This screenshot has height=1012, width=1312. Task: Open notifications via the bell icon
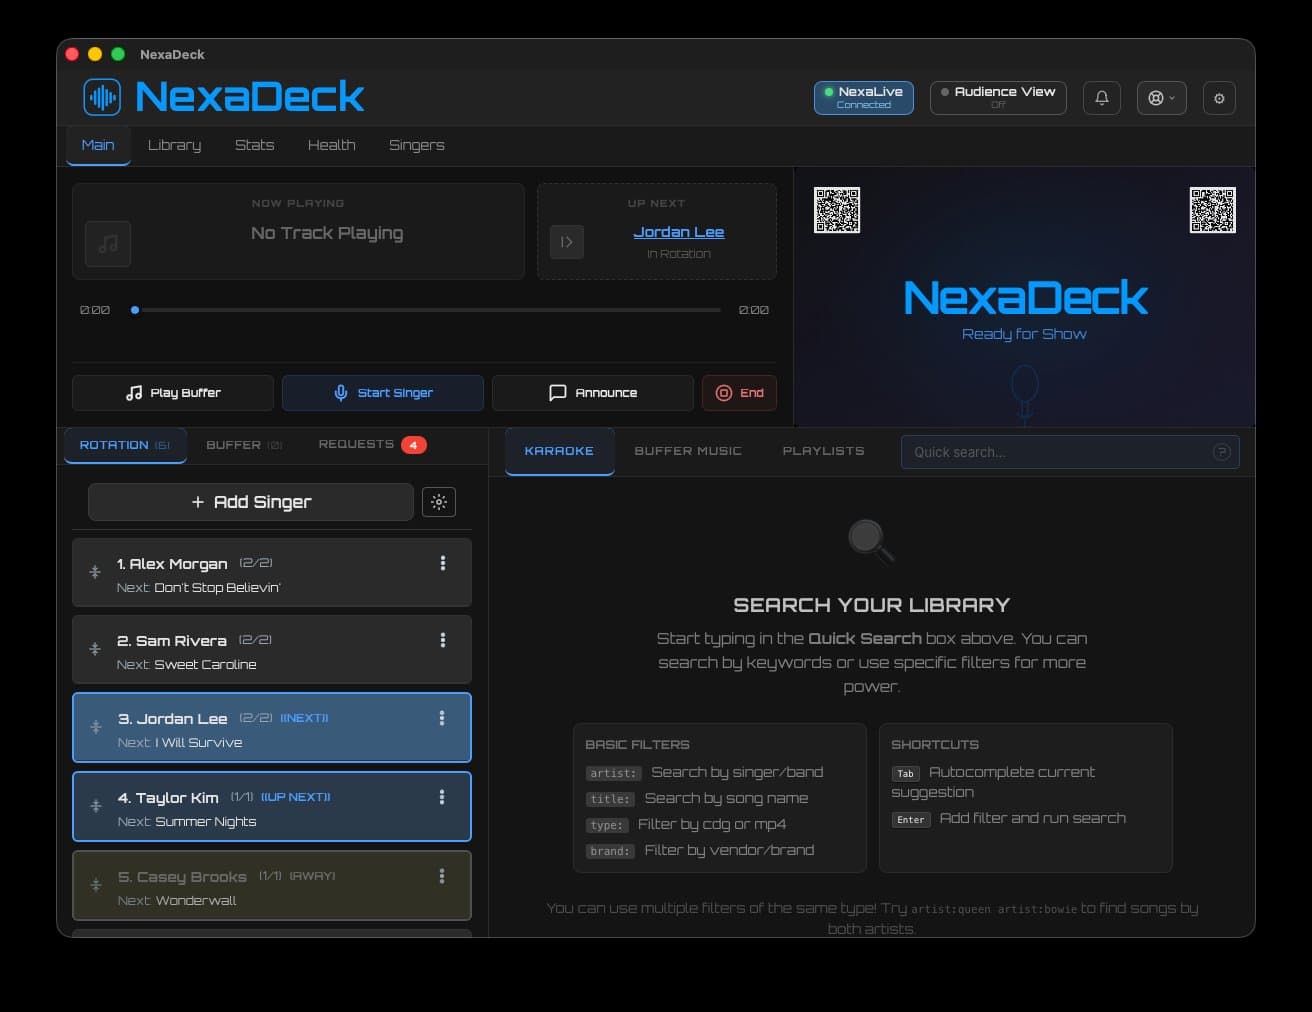tap(1101, 97)
